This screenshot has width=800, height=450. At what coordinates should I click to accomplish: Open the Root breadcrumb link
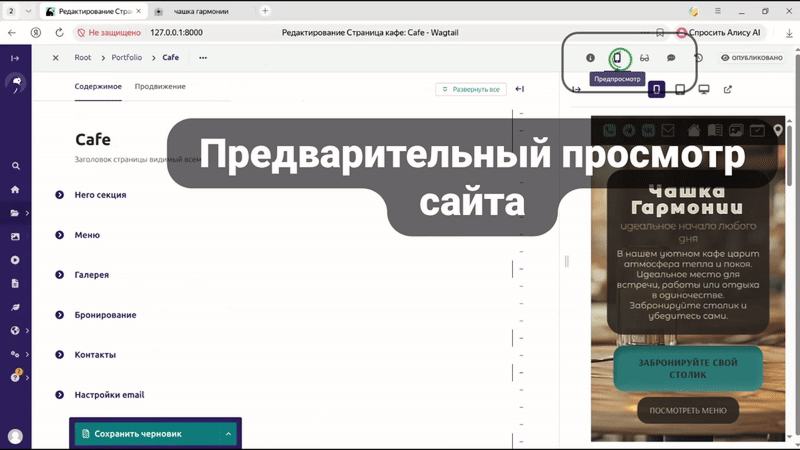point(83,58)
